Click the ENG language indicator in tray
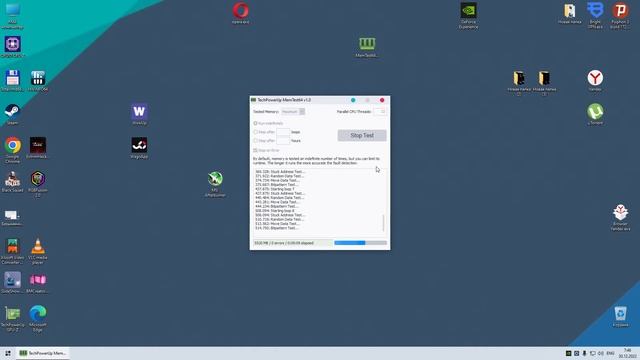 (x=610, y=353)
